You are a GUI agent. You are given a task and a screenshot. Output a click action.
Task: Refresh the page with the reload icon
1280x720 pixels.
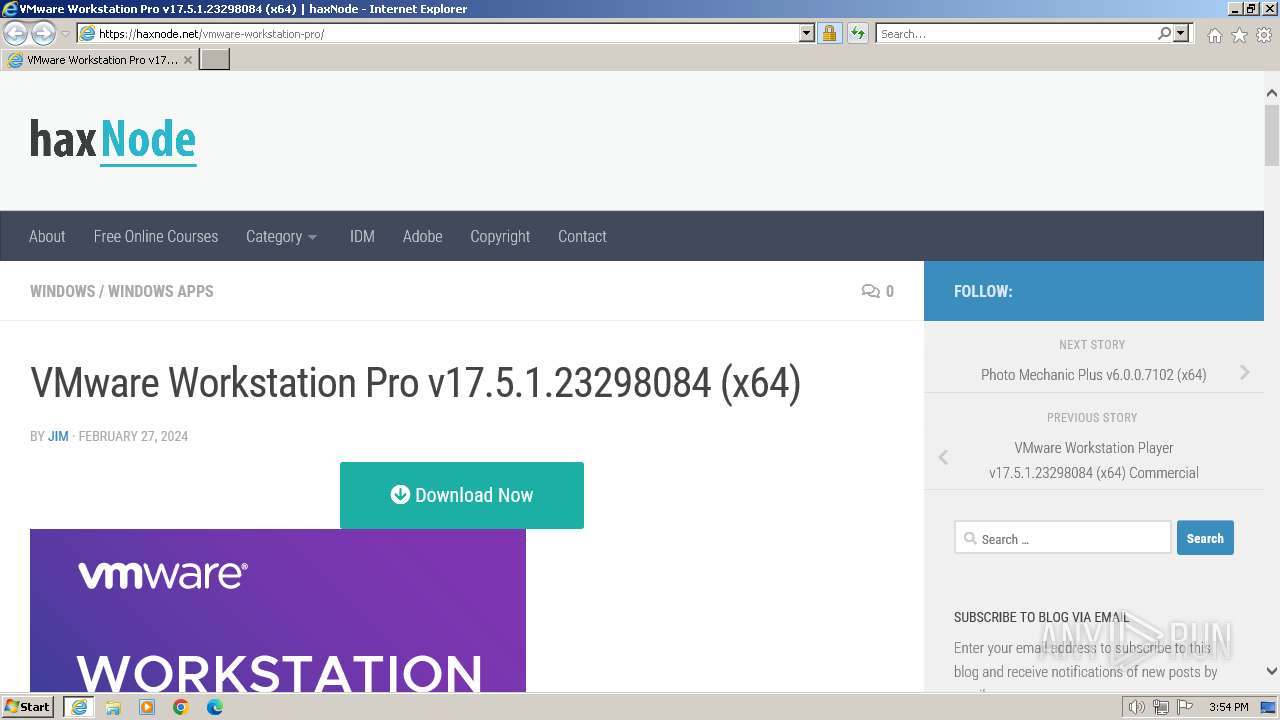[x=858, y=34]
